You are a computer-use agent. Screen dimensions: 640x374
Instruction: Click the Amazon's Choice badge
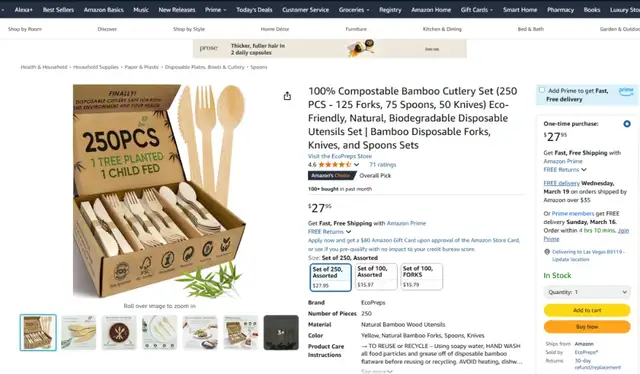[332, 176]
